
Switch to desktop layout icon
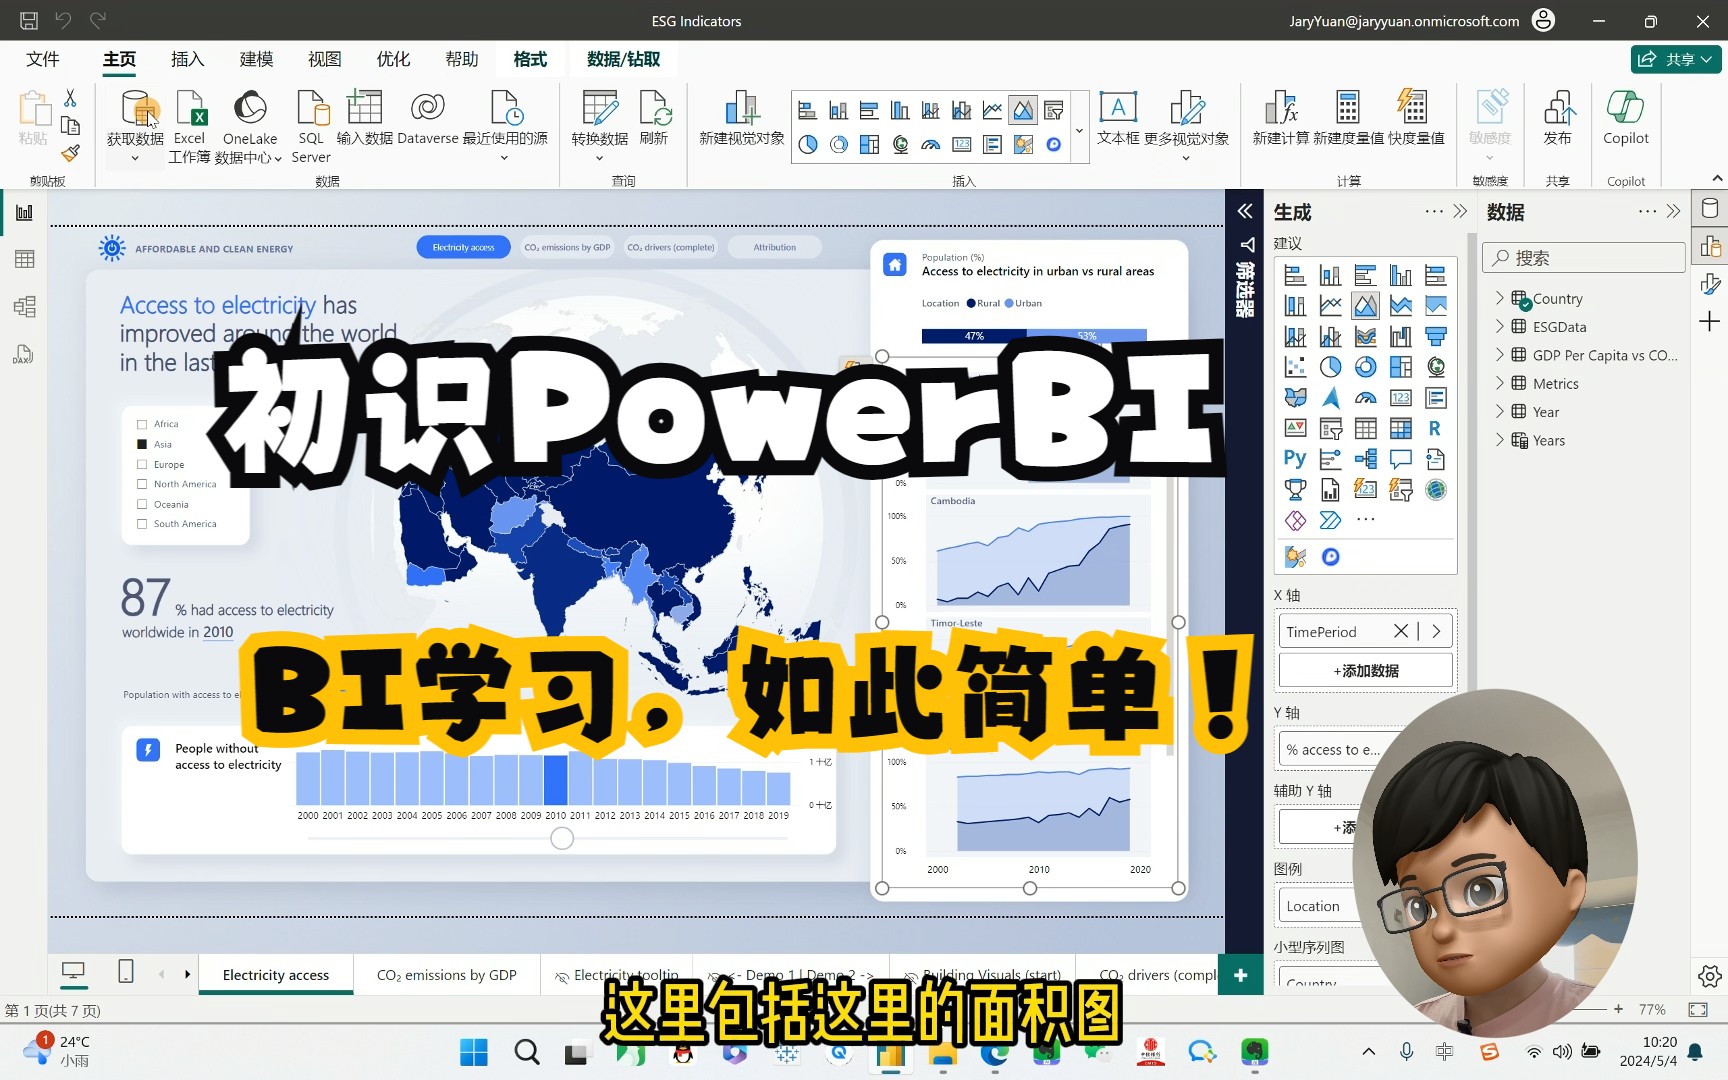click(x=73, y=971)
